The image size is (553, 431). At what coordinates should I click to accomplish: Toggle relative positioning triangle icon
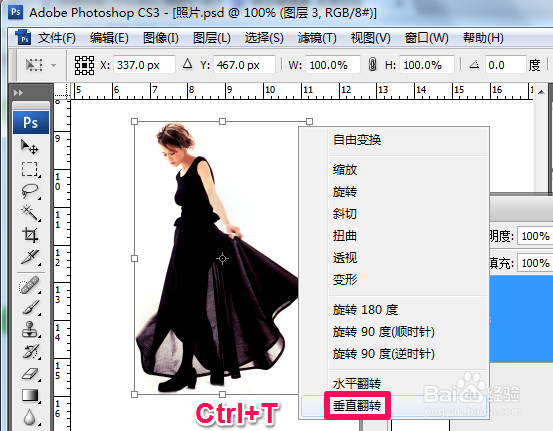[x=188, y=64]
